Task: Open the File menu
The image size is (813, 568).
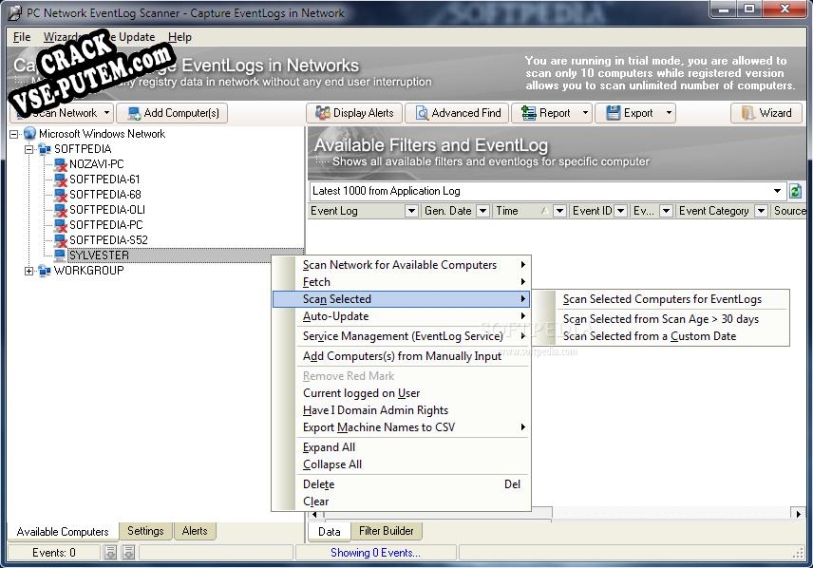Action: pyautogui.click(x=21, y=37)
